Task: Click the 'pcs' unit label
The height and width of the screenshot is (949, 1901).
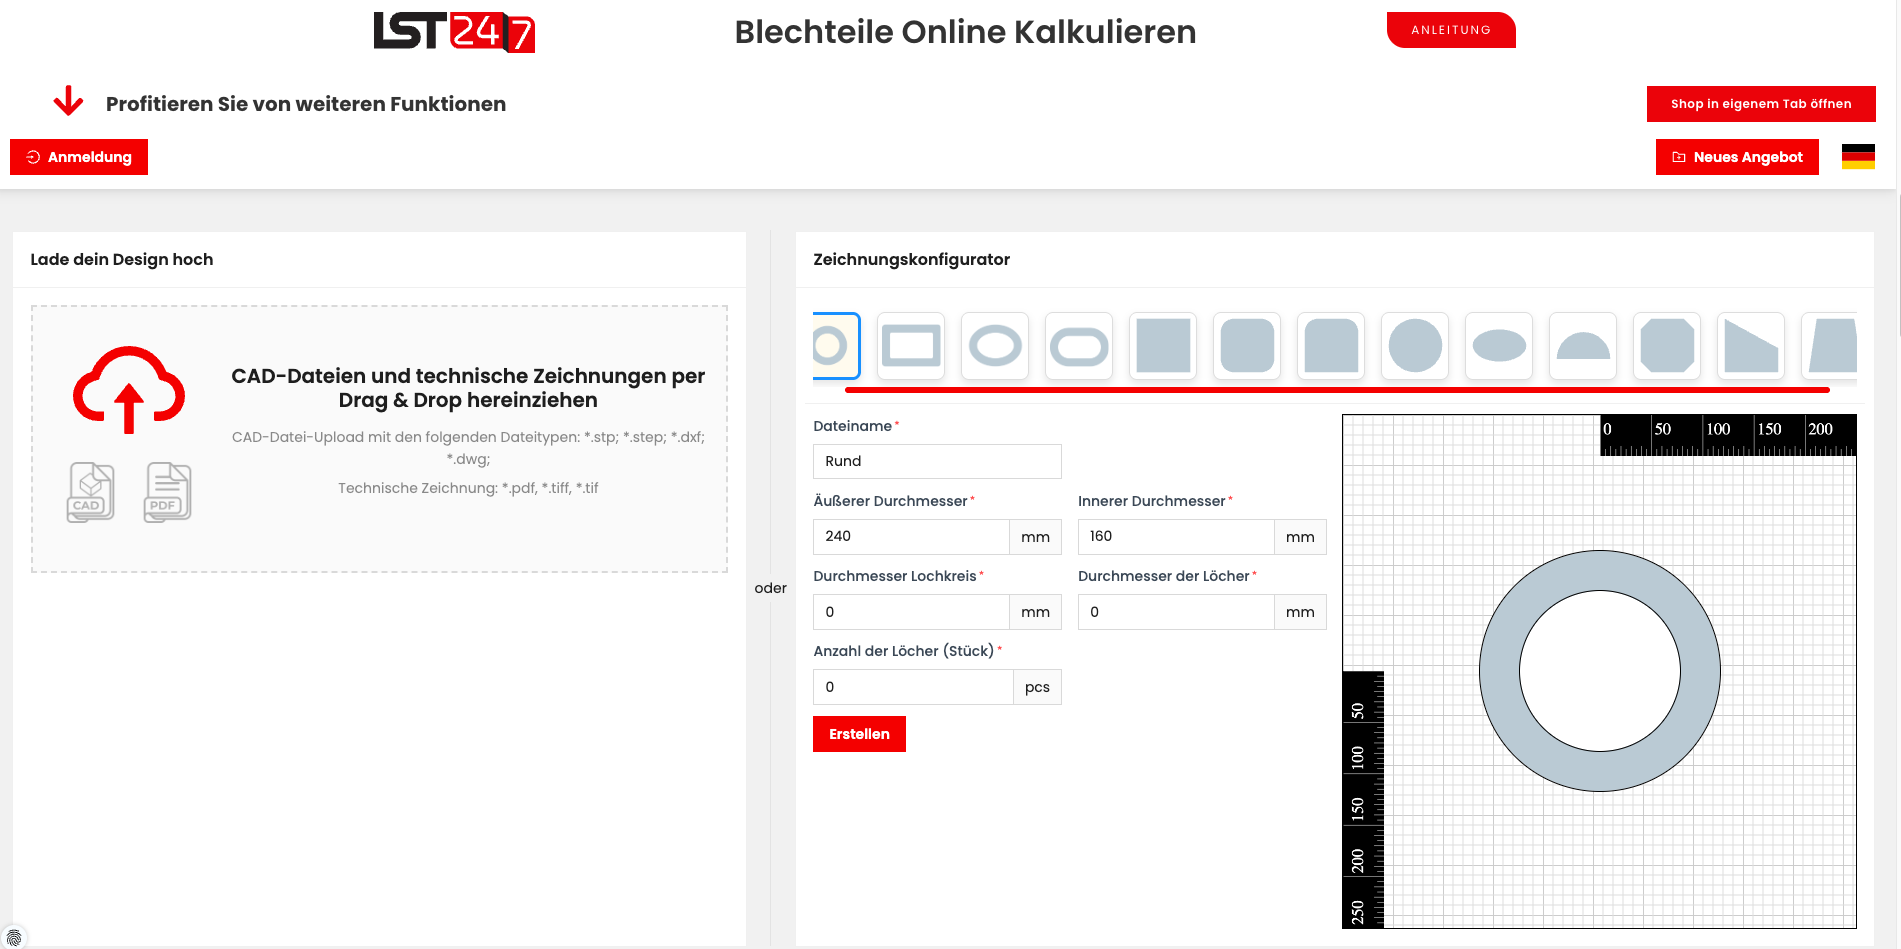Action: (x=1037, y=687)
